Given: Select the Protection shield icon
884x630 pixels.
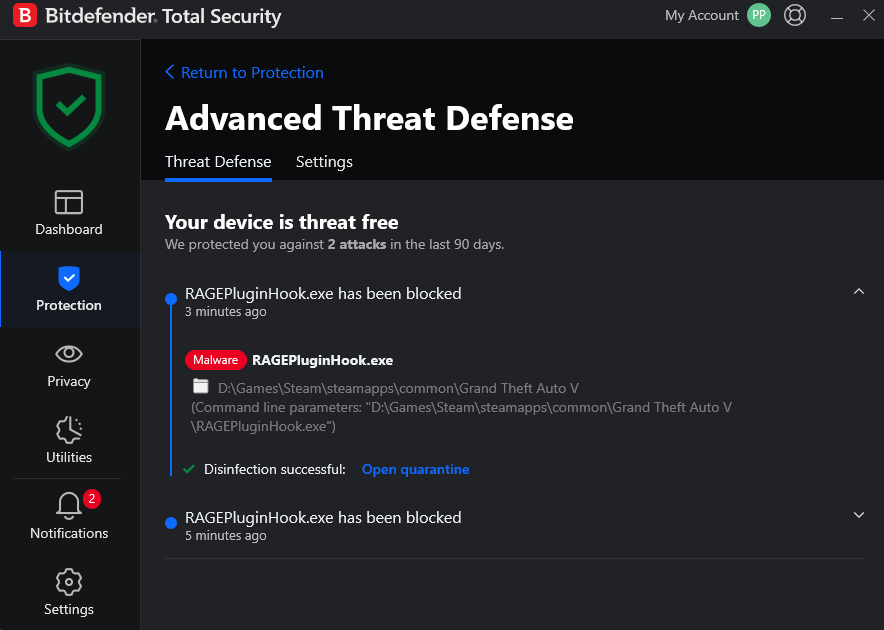Looking at the screenshot, I should click(69, 279).
